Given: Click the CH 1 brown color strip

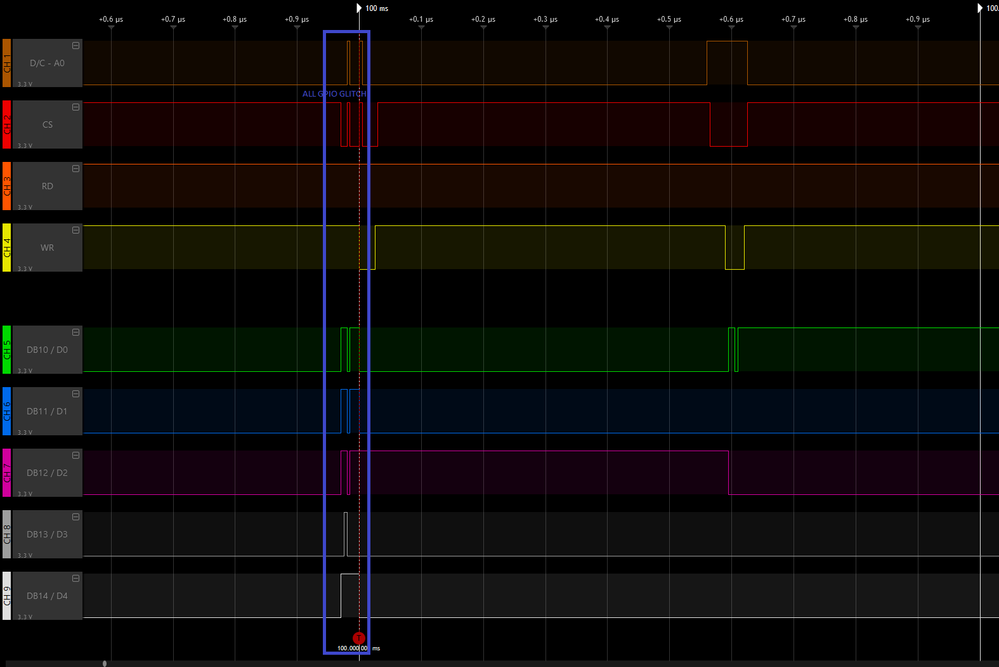Looking at the screenshot, I should click(6, 63).
